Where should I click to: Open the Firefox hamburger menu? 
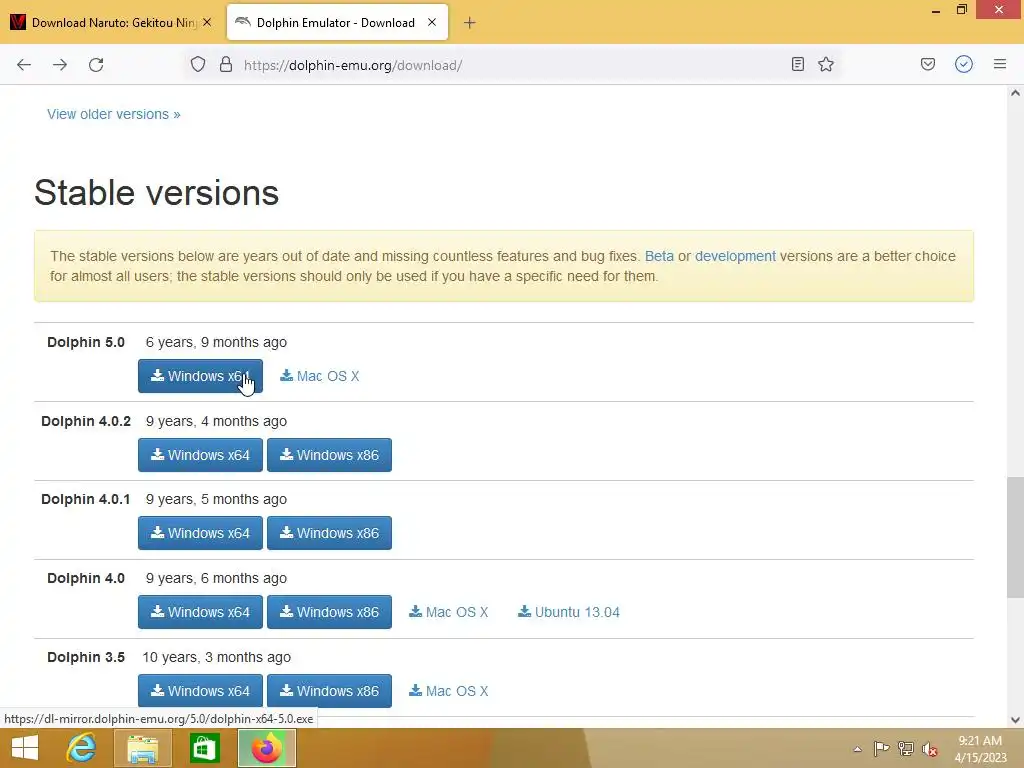coord(1000,64)
